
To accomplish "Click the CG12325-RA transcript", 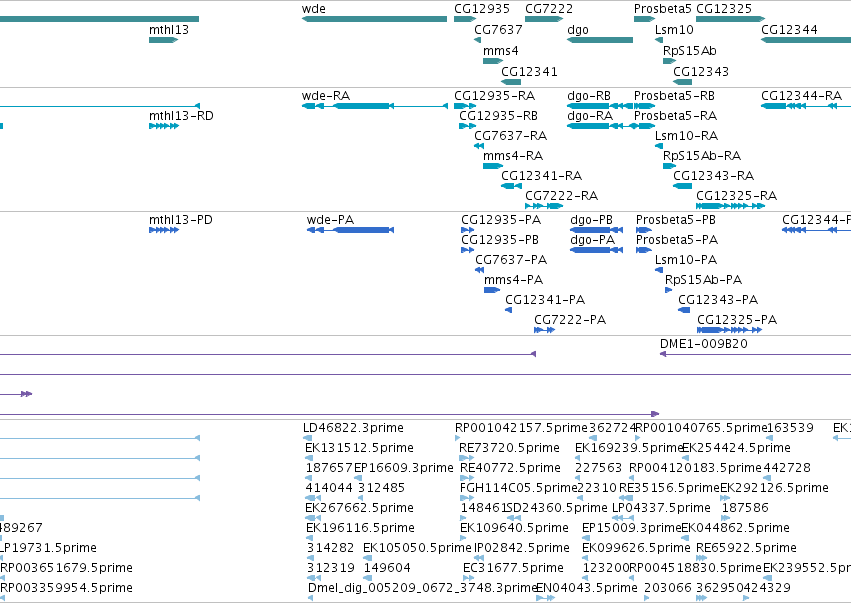I will coord(730,206).
